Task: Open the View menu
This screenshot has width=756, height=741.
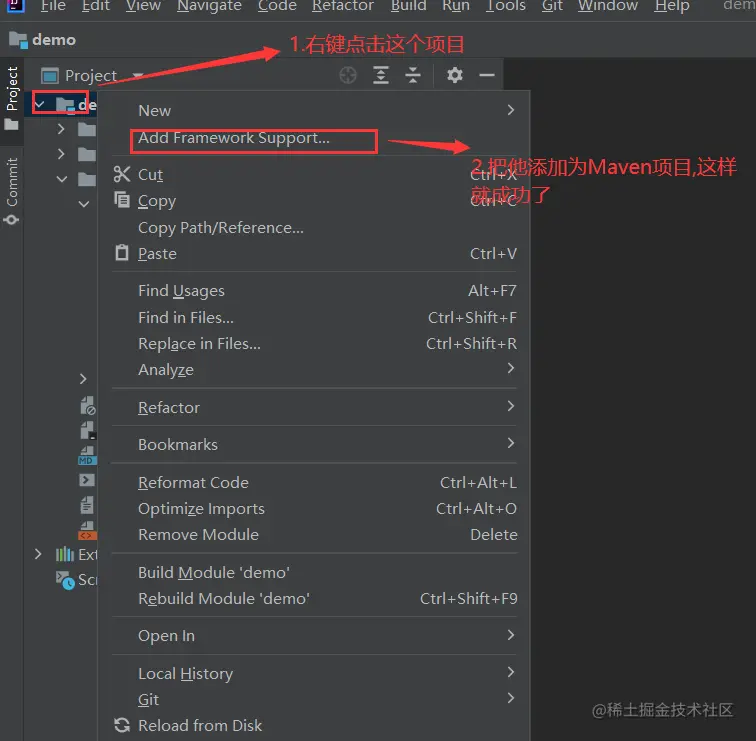Action: point(143,6)
